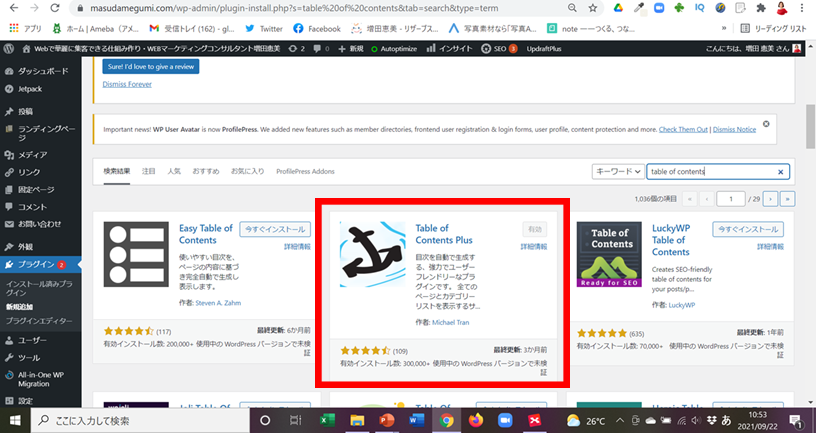Viewport: 816px width, 433px height.
Task: Install LuckyWP Table of Contents now
Action: pyautogui.click(x=748, y=229)
